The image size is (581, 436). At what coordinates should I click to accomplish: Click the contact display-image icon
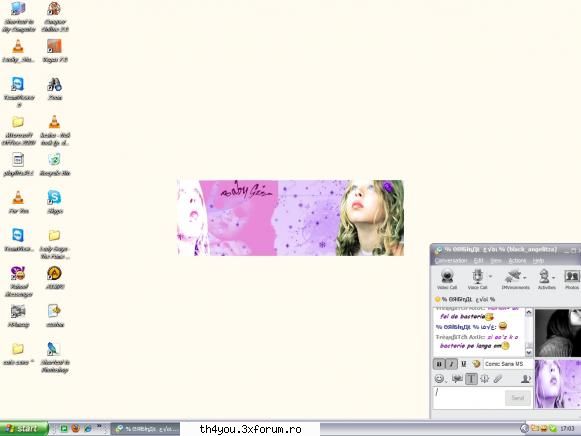(x=525, y=379)
